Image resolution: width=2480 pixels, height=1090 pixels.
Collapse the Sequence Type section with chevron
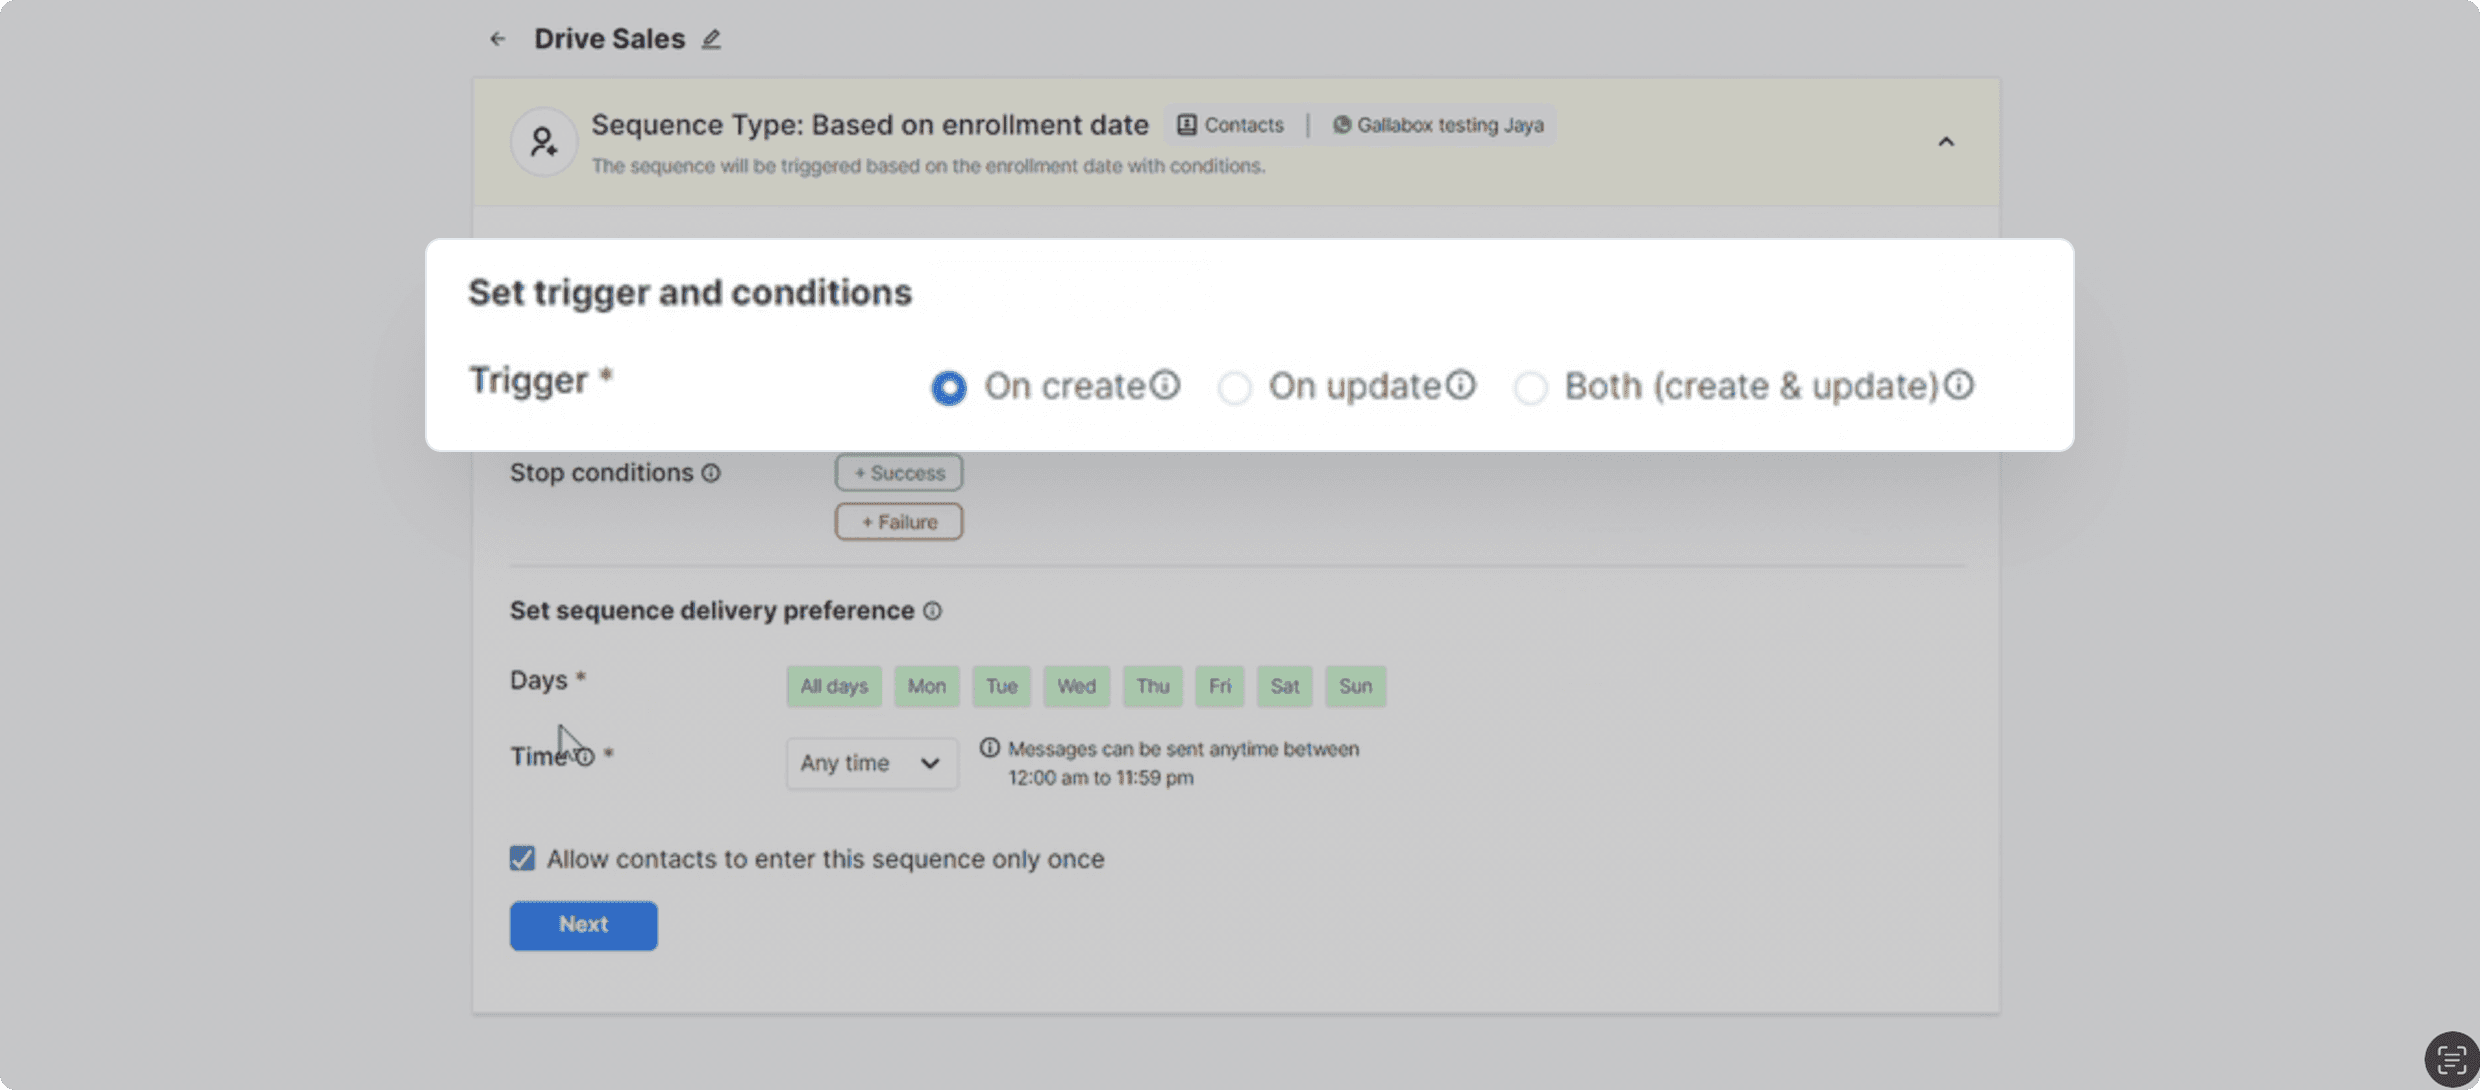pos(1946,142)
